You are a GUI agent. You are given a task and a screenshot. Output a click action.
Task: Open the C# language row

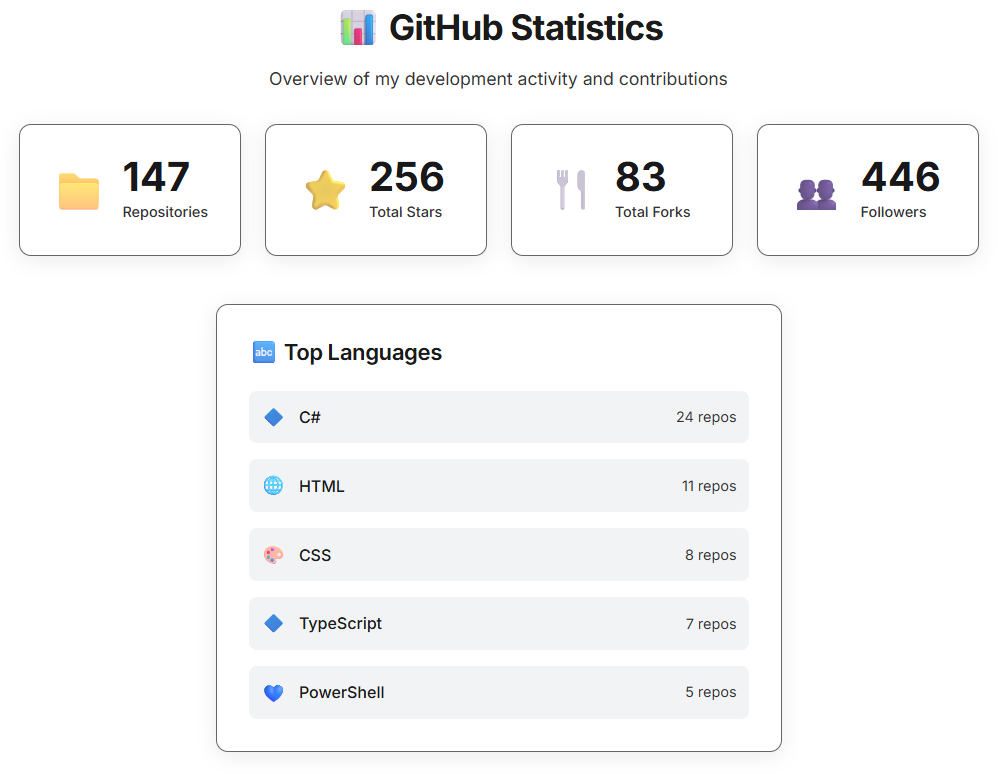click(499, 417)
